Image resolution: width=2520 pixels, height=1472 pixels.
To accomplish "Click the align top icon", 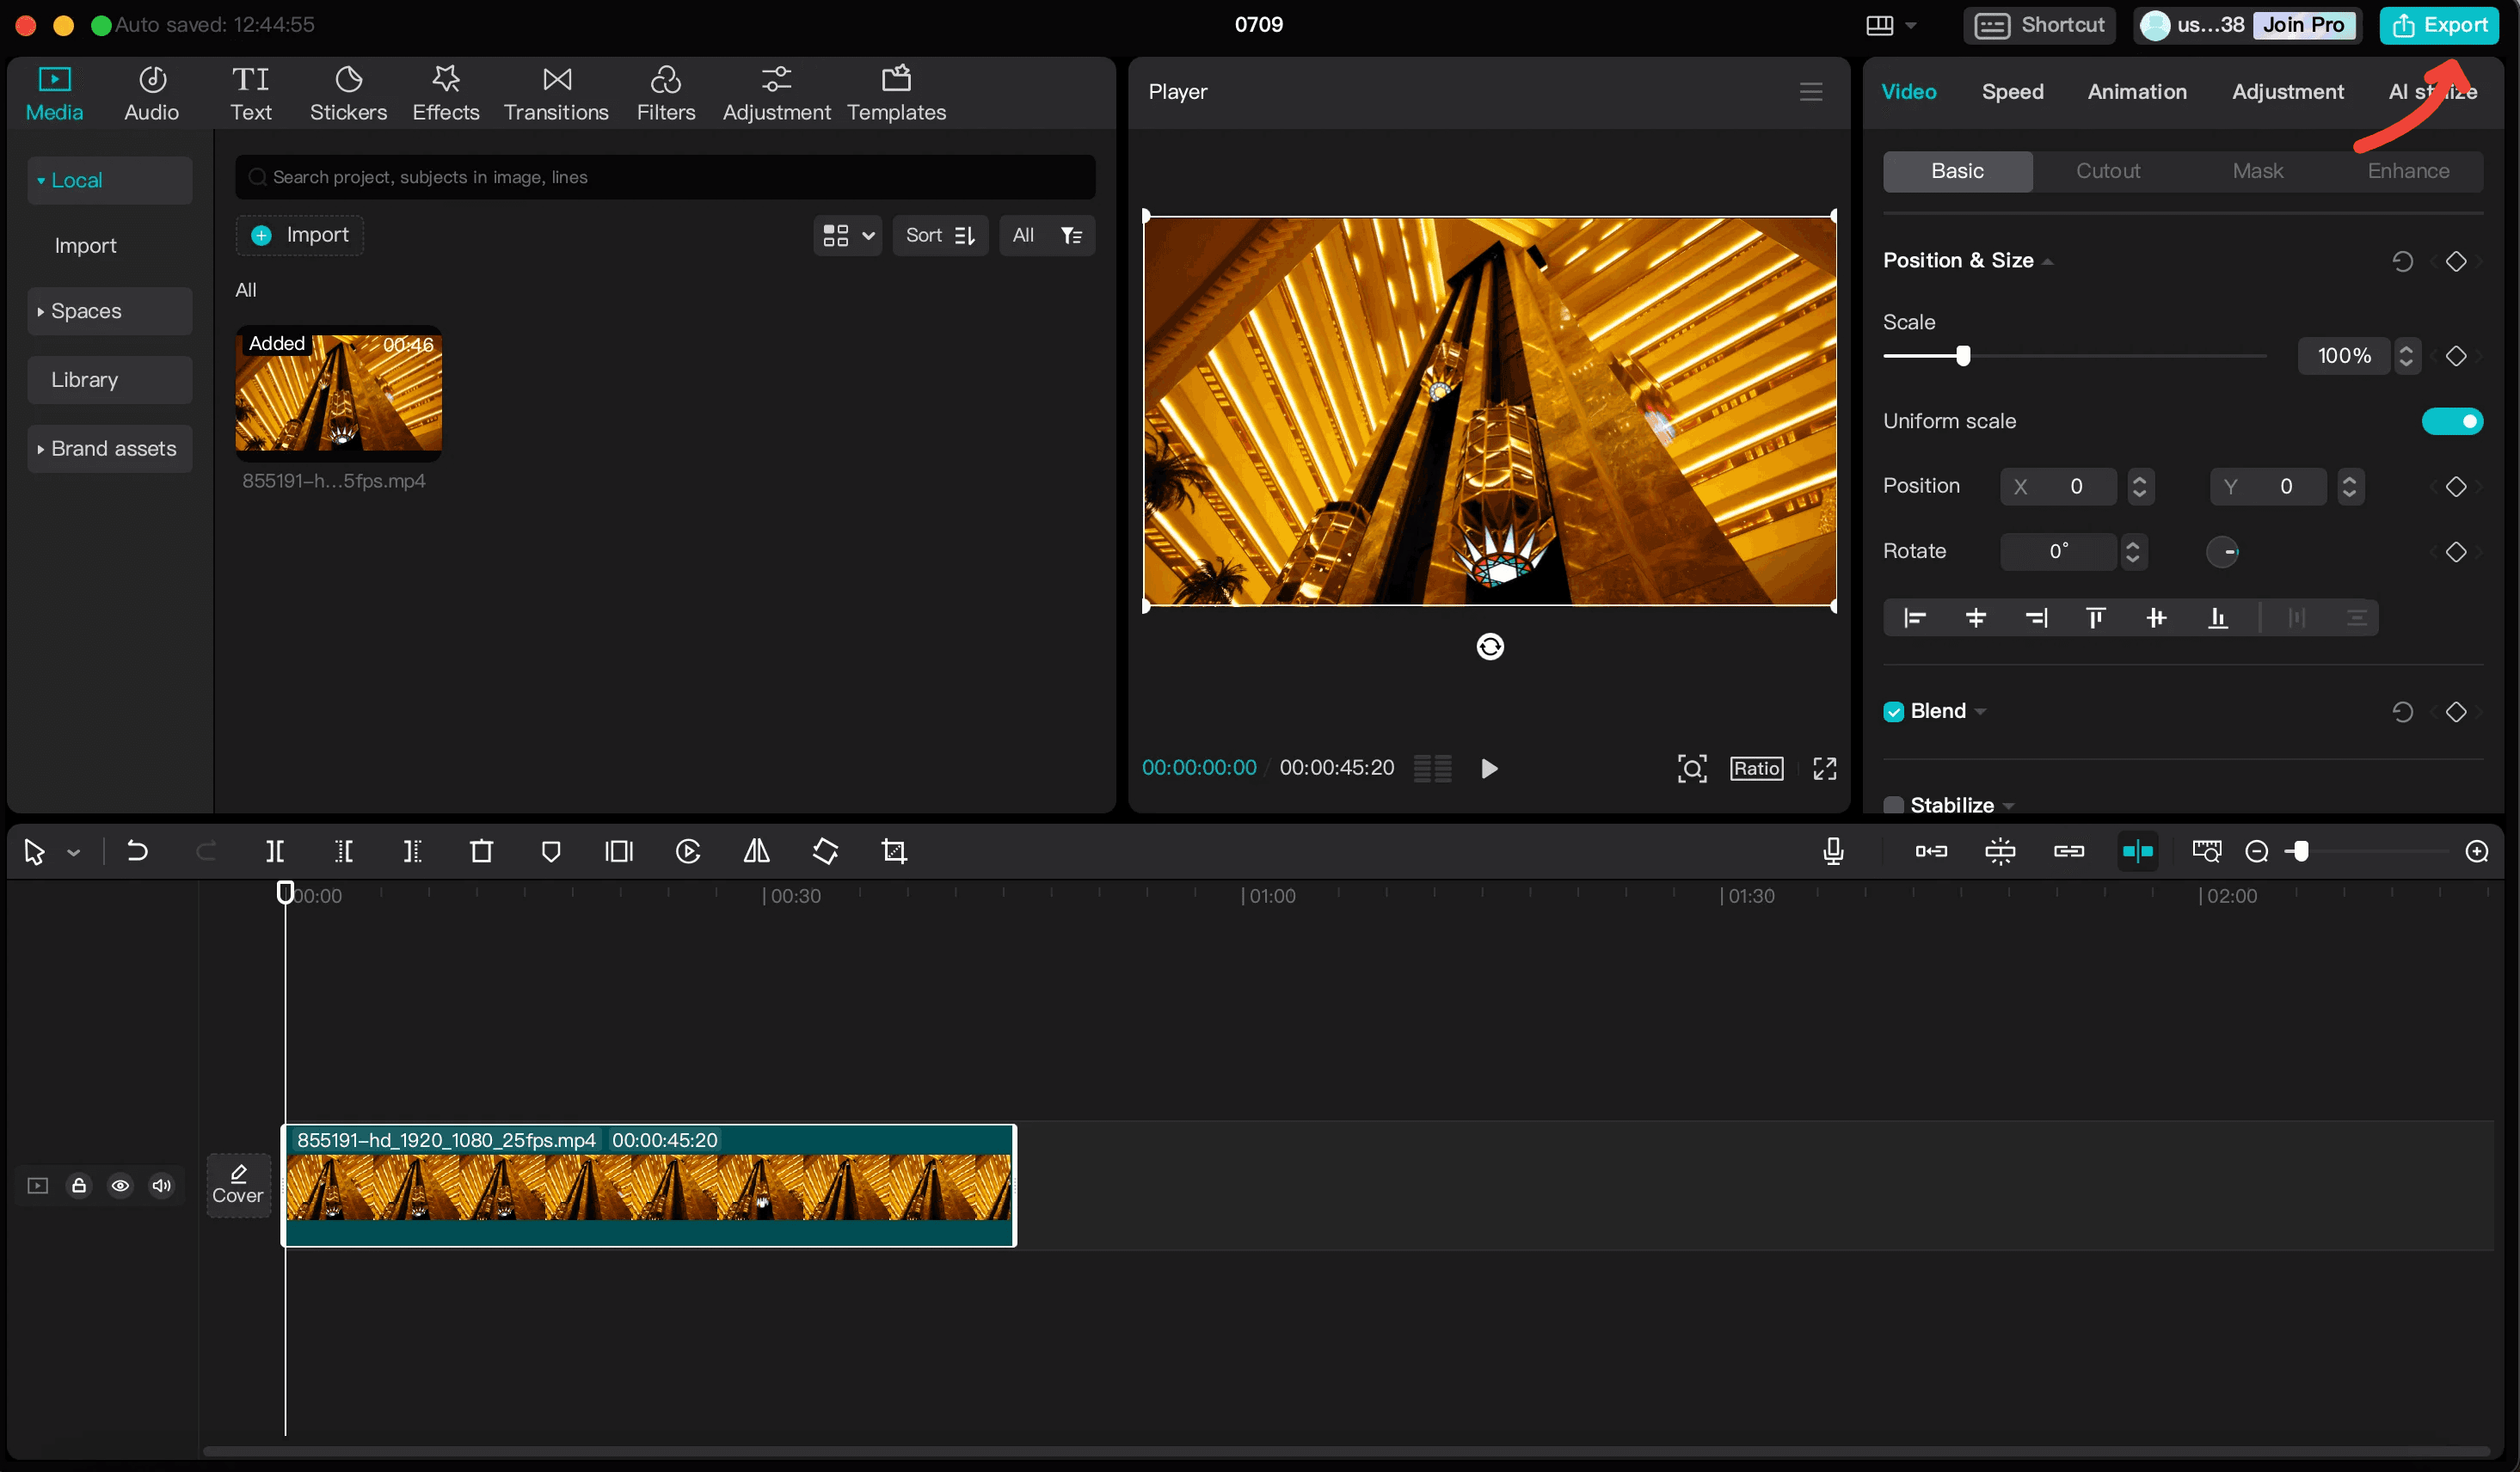I will point(2096,618).
